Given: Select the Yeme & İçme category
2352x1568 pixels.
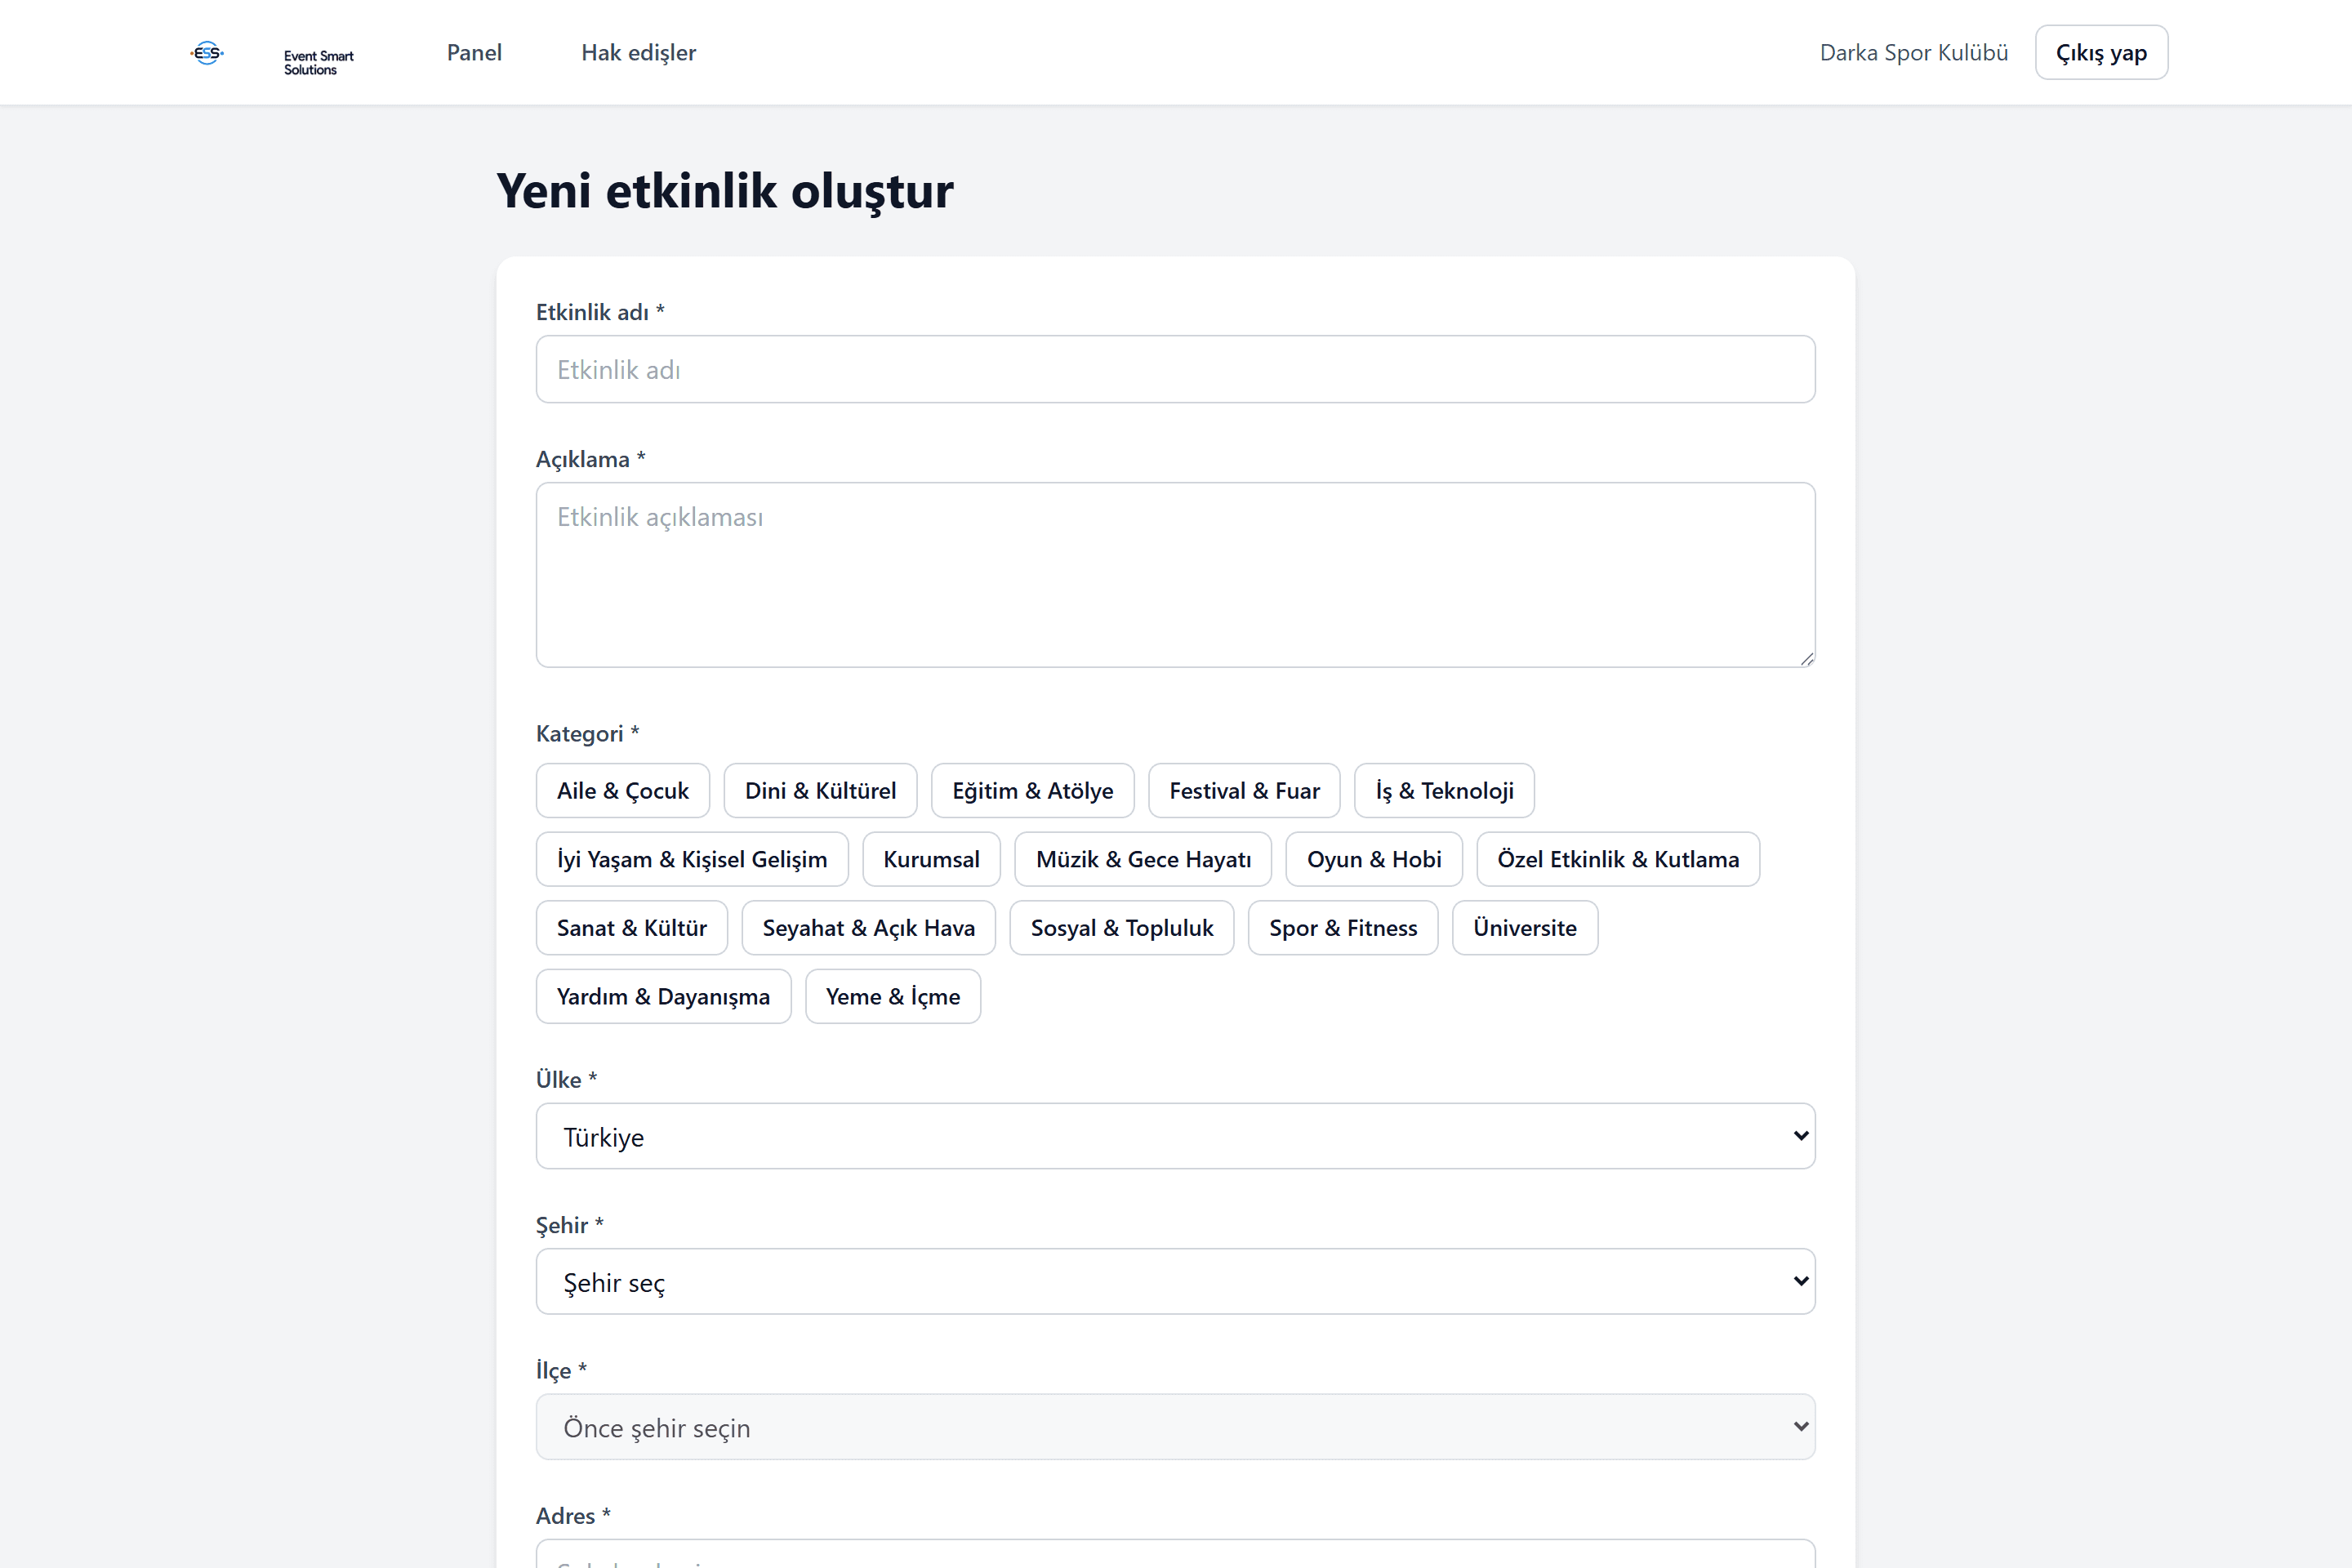Looking at the screenshot, I should [x=892, y=996].
